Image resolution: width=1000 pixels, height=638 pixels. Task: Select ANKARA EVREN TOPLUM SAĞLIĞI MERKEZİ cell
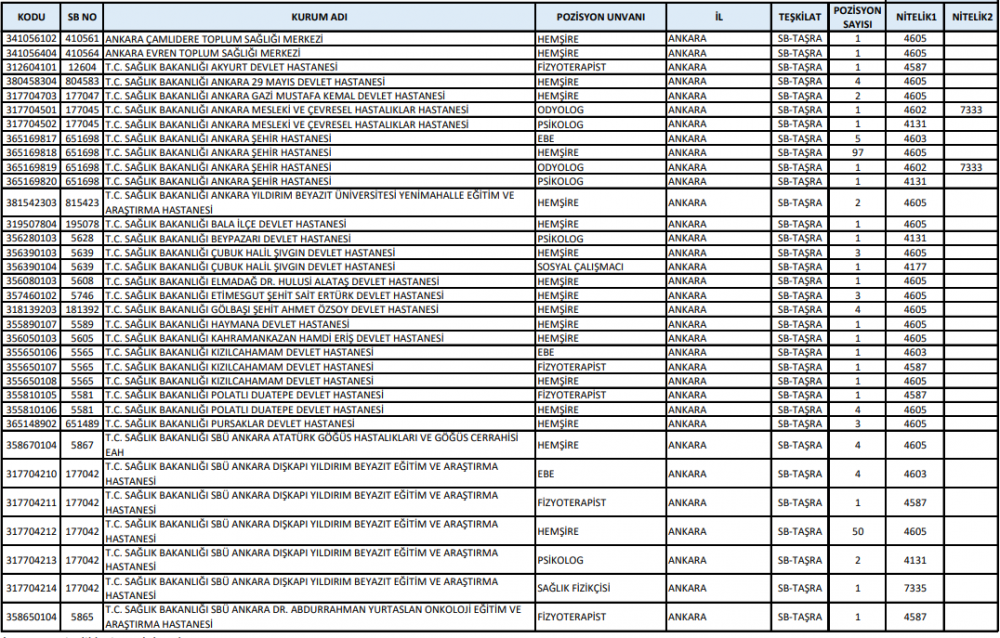pos(319,53)
